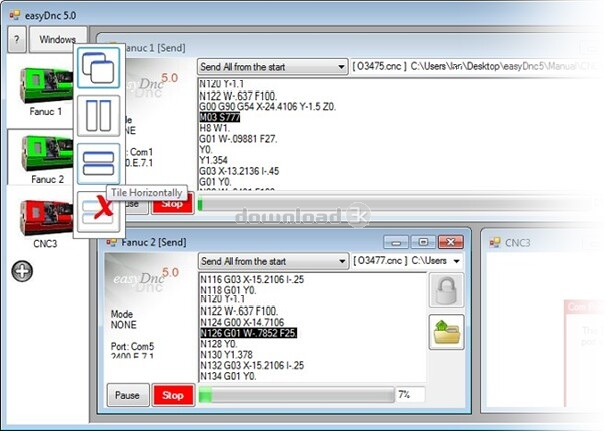Select line N116 G03 X-15.2106 I-.25
This screenshot has width=607, height=431.
(252, 279)
